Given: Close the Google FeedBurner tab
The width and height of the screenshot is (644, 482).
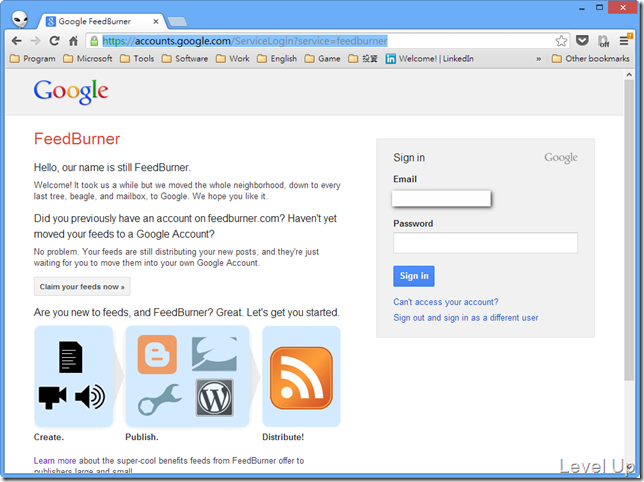Looking at the screenshot, I should click(x=156, y=21).
